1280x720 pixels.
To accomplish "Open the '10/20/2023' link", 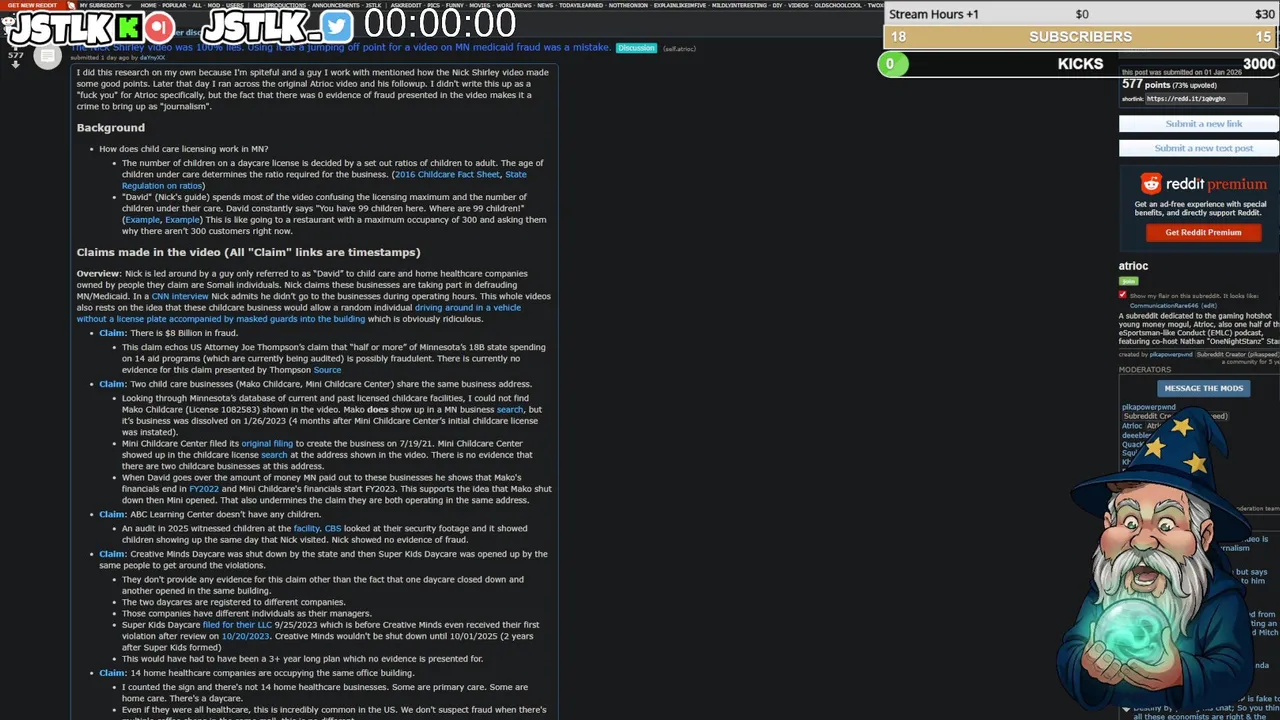I will point(245,636).
